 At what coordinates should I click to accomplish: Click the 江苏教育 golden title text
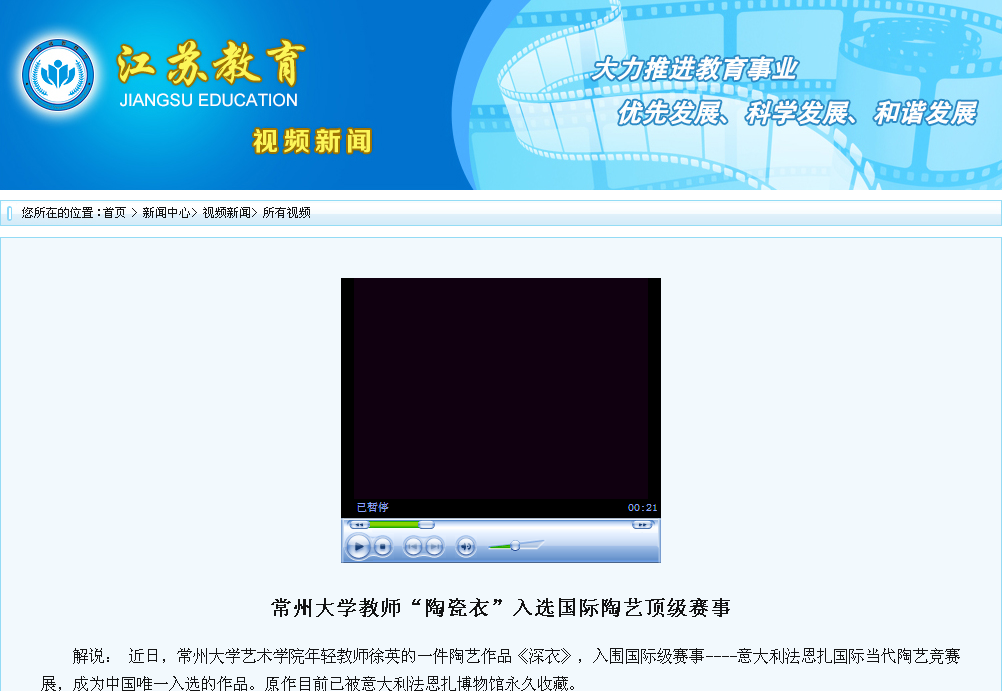pyautogui.click(x=210, y=65)
